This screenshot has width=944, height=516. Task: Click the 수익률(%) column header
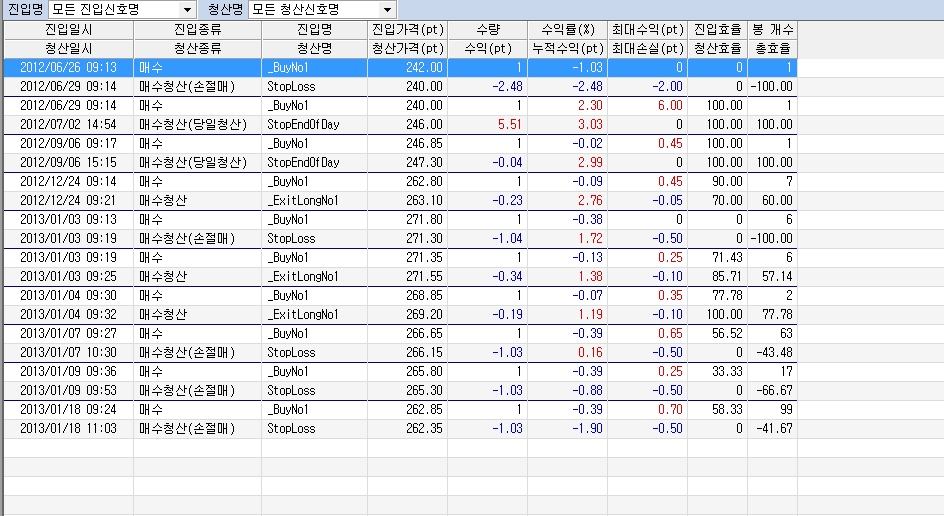567,30
